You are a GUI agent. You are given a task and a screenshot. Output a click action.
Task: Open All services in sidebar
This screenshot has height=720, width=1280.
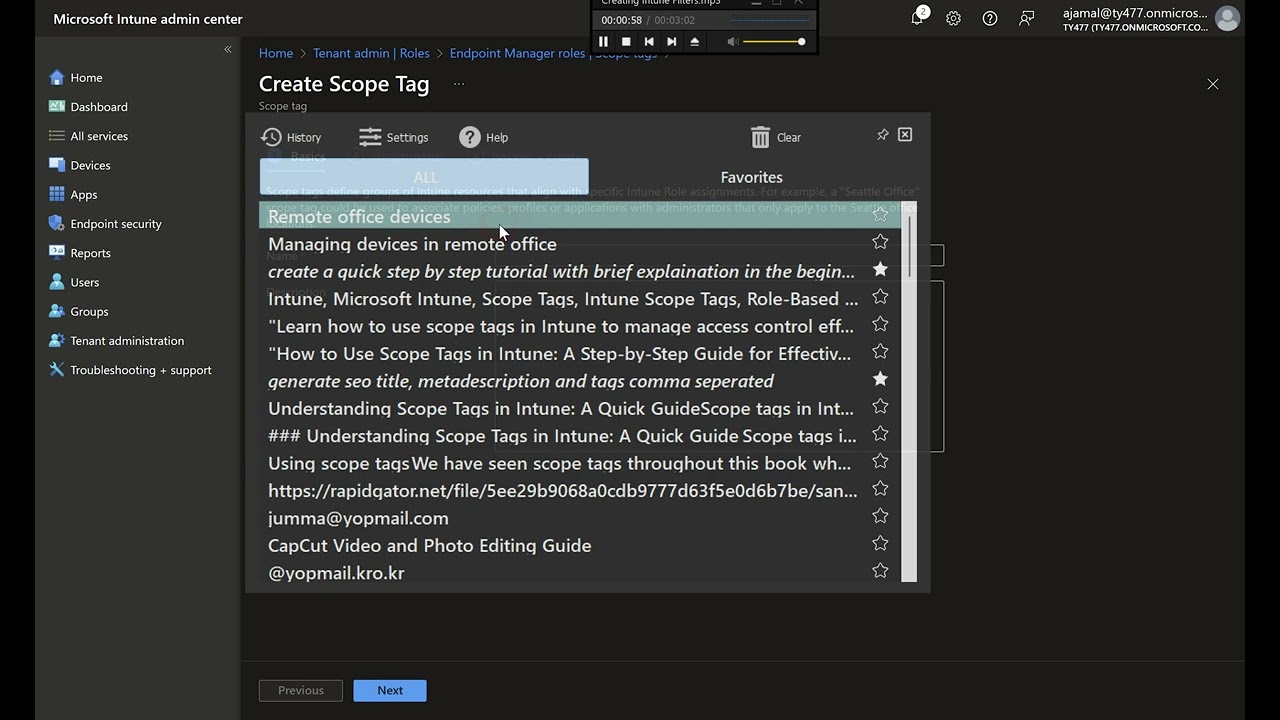coord(88,136)
